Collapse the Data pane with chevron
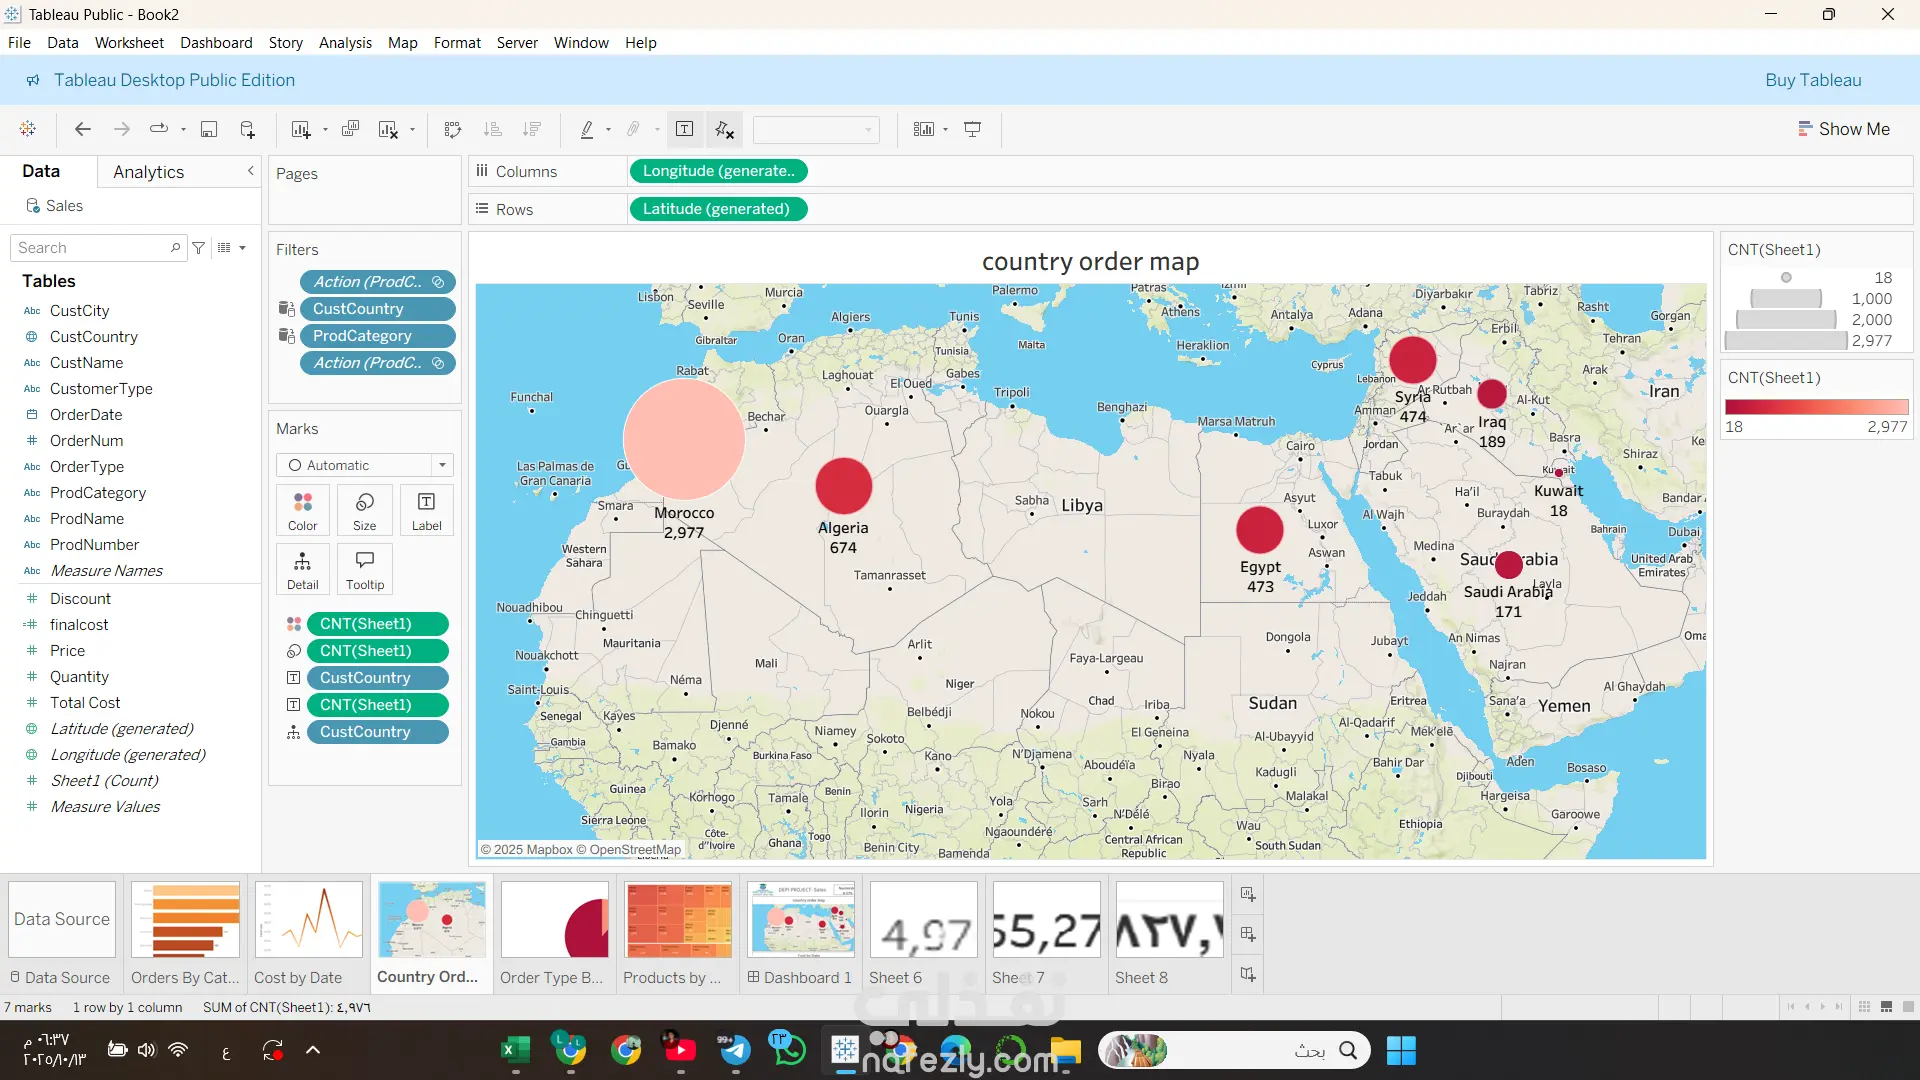 (x=250, y=171)
